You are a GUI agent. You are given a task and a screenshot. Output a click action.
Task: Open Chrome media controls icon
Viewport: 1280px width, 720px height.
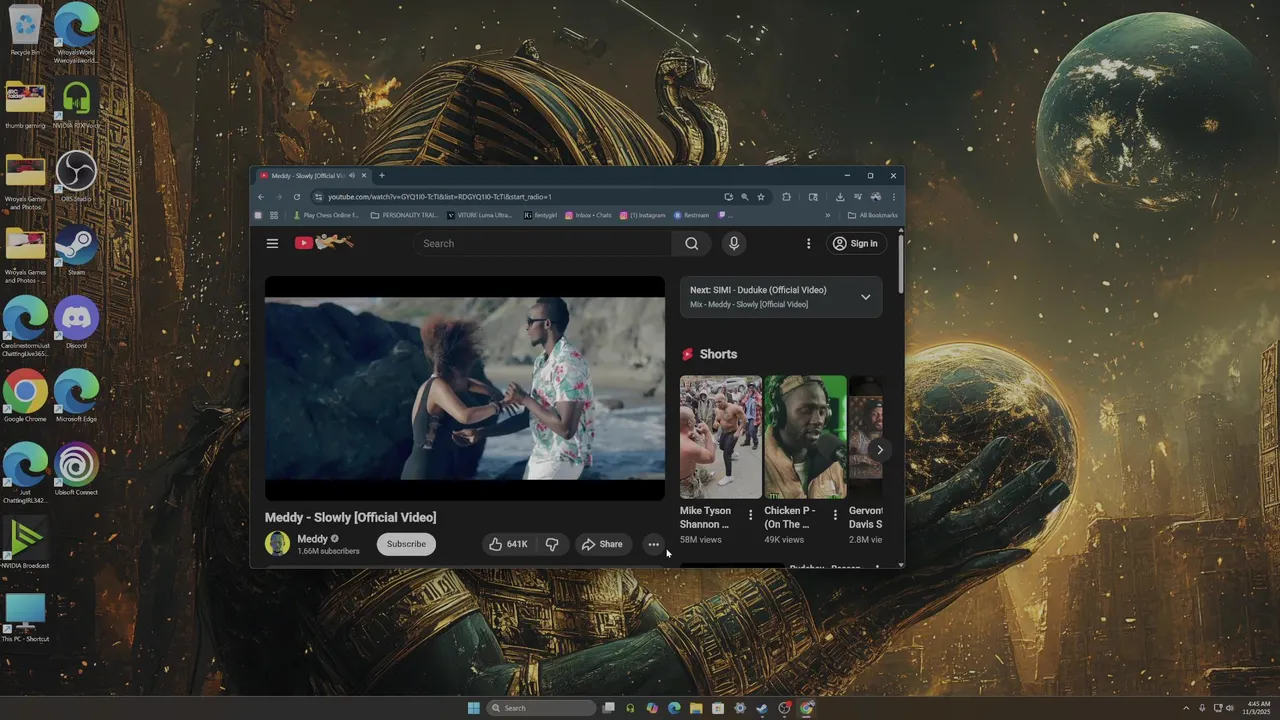click(858, 197)
